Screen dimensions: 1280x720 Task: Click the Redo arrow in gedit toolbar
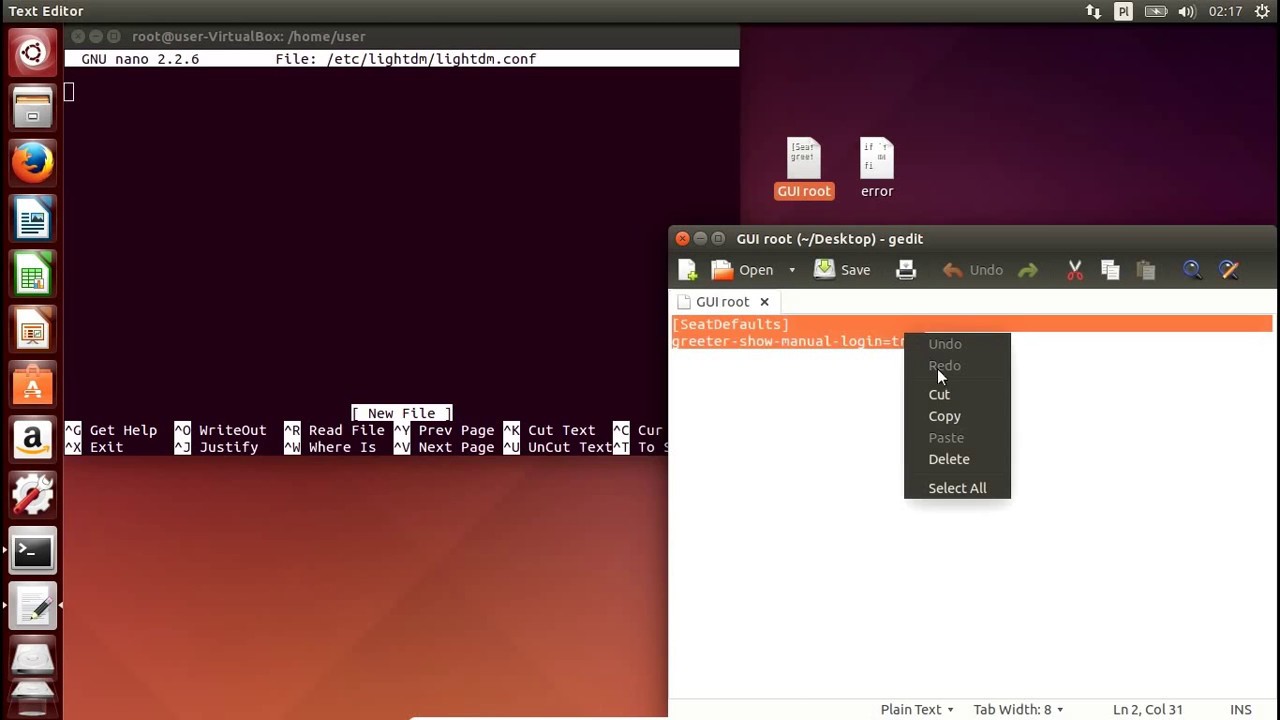coord(1028,270)
